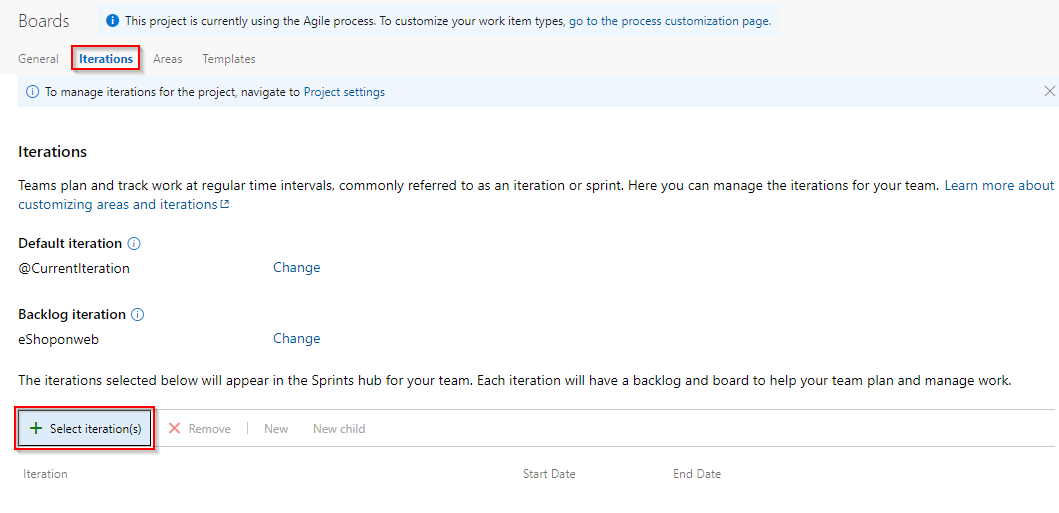The width and height of the screenshot is (1059, 513).
Task: Switch to the Iterations tab
Action: pos(106,59)
